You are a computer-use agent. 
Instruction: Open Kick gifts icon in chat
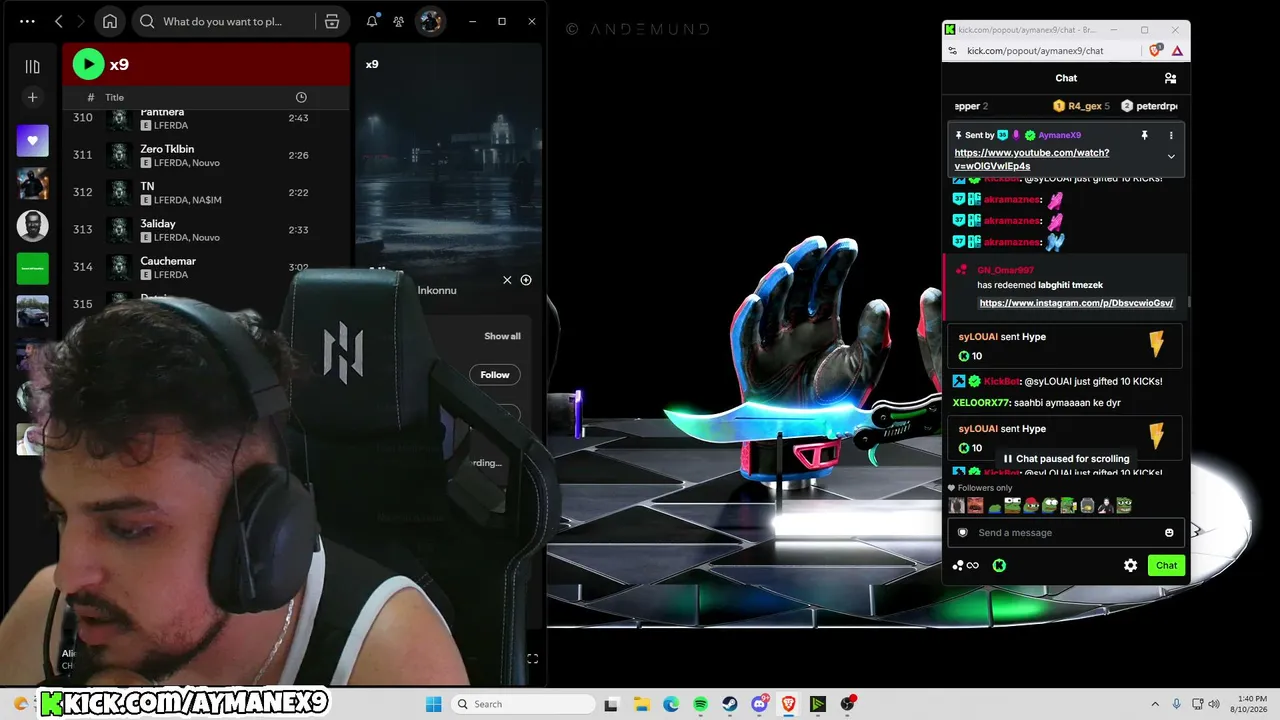(999, 566)
